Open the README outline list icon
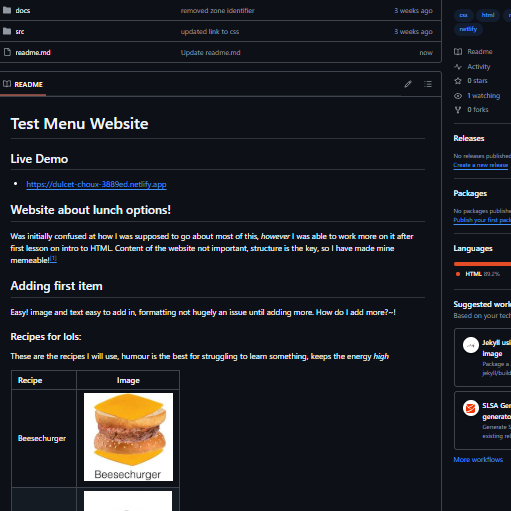Viewport: 511px width, 511px height. [428, 84]
